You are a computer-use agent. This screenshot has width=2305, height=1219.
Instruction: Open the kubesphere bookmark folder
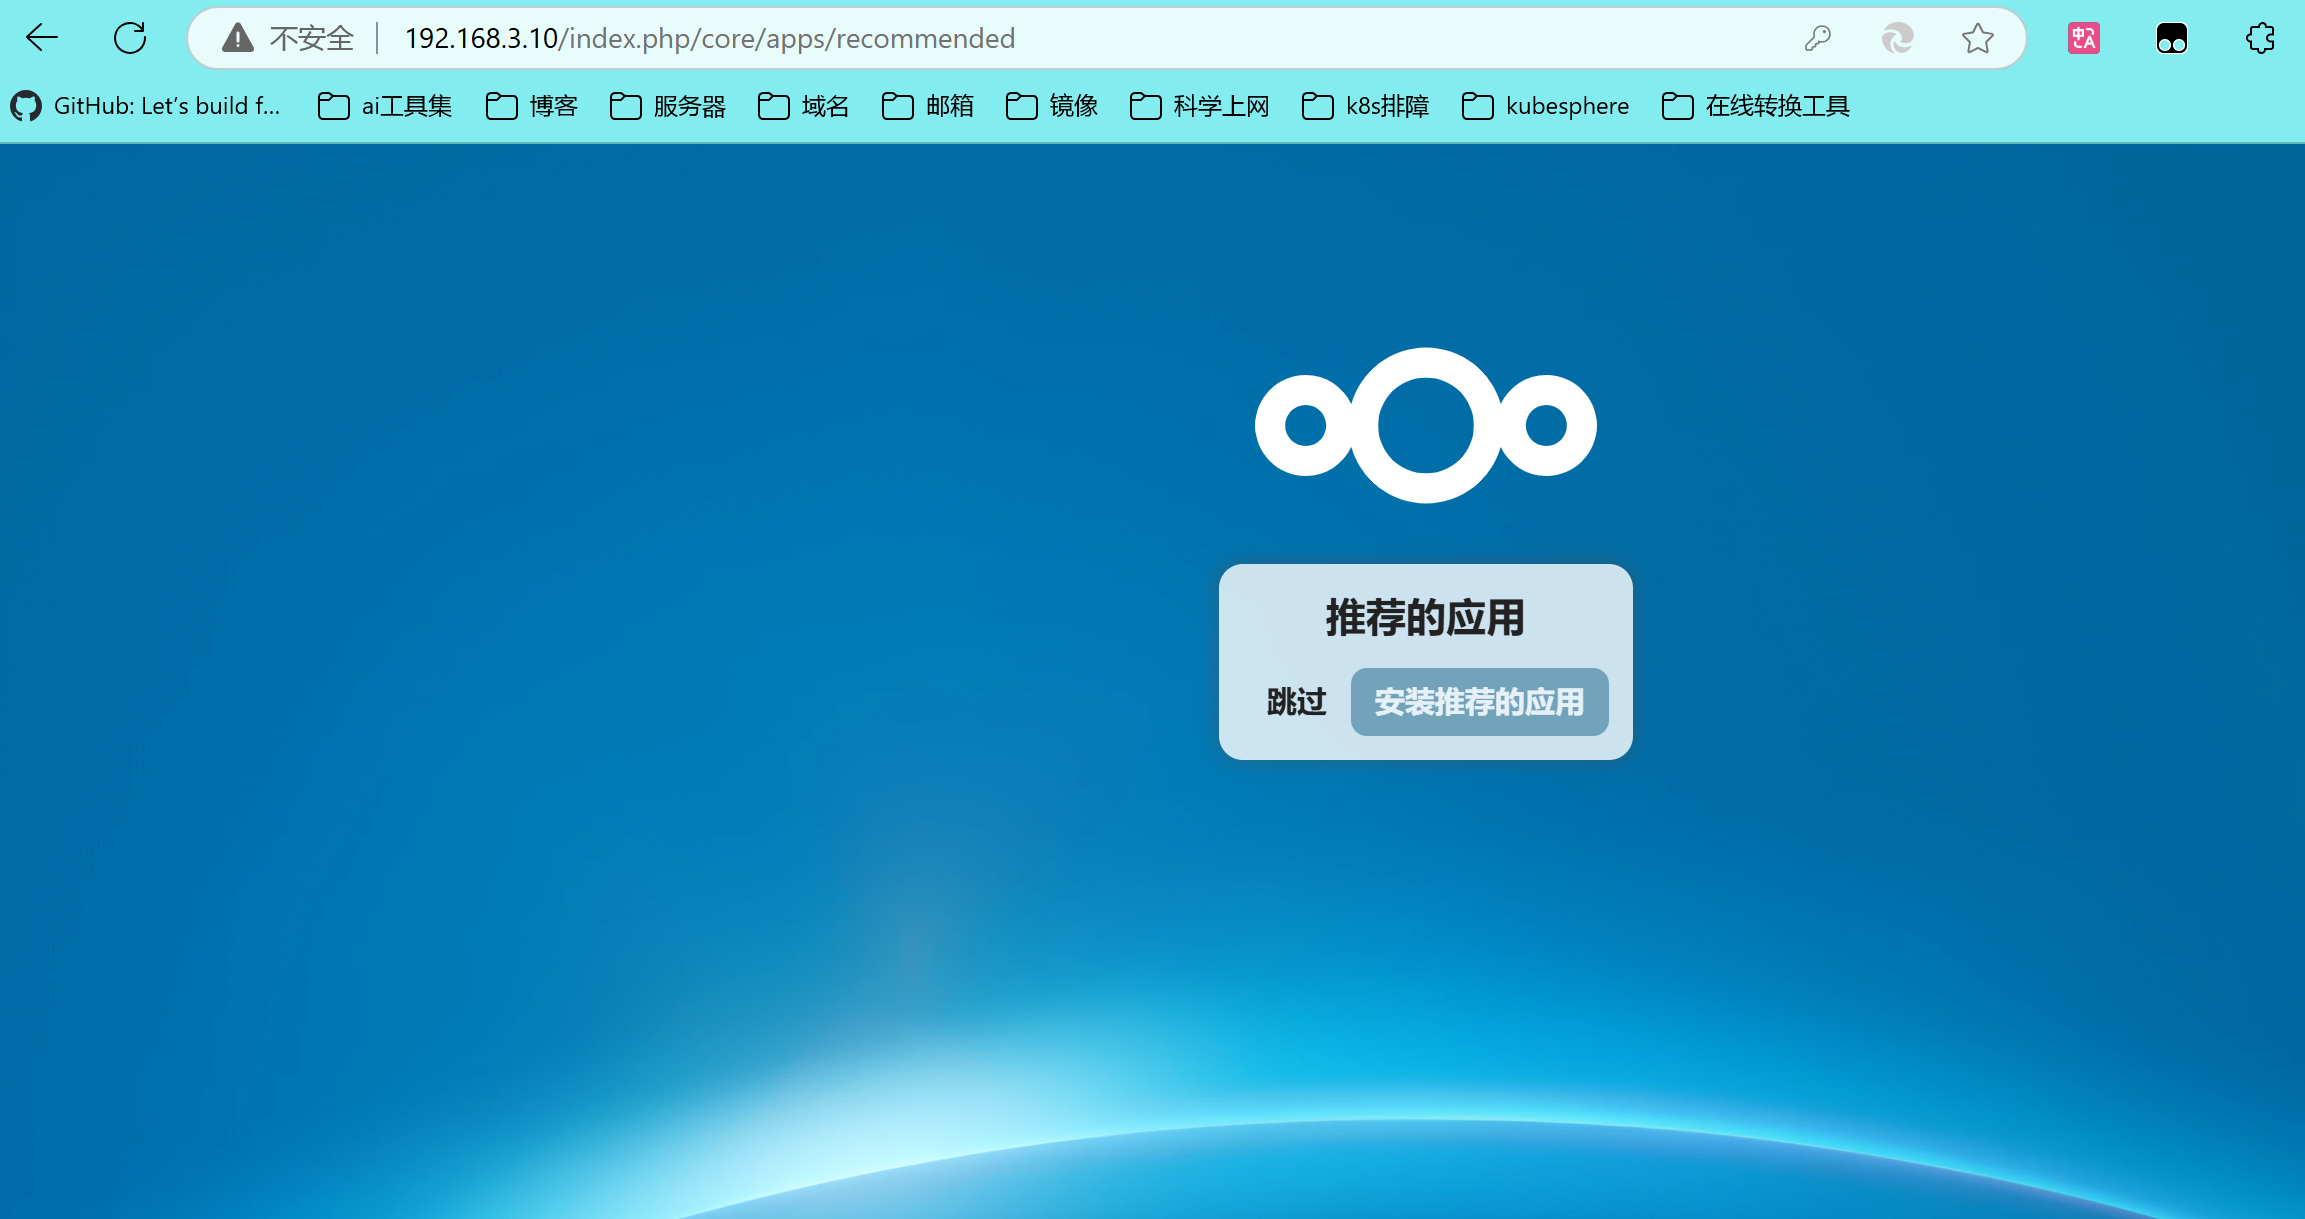[1546, 106]
